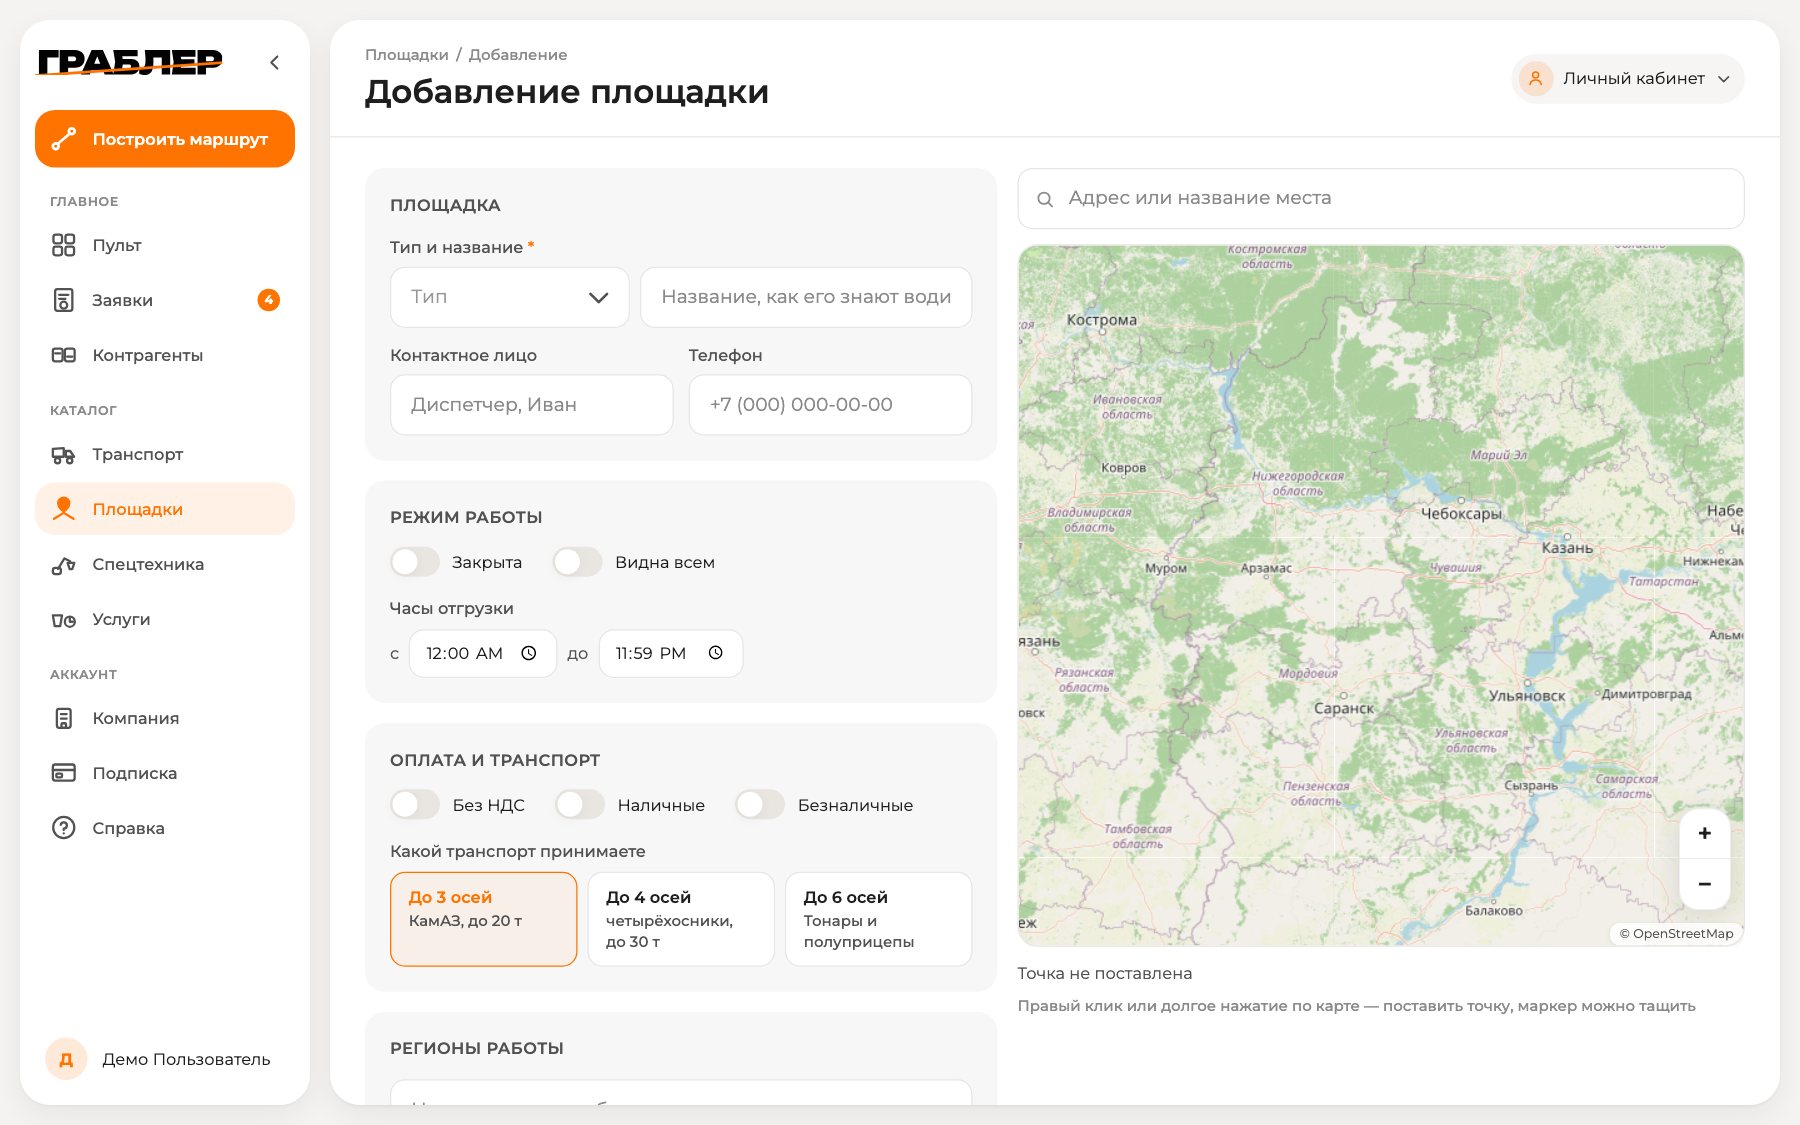
Task: Click the Контрагенты icon
Action: 63,355
